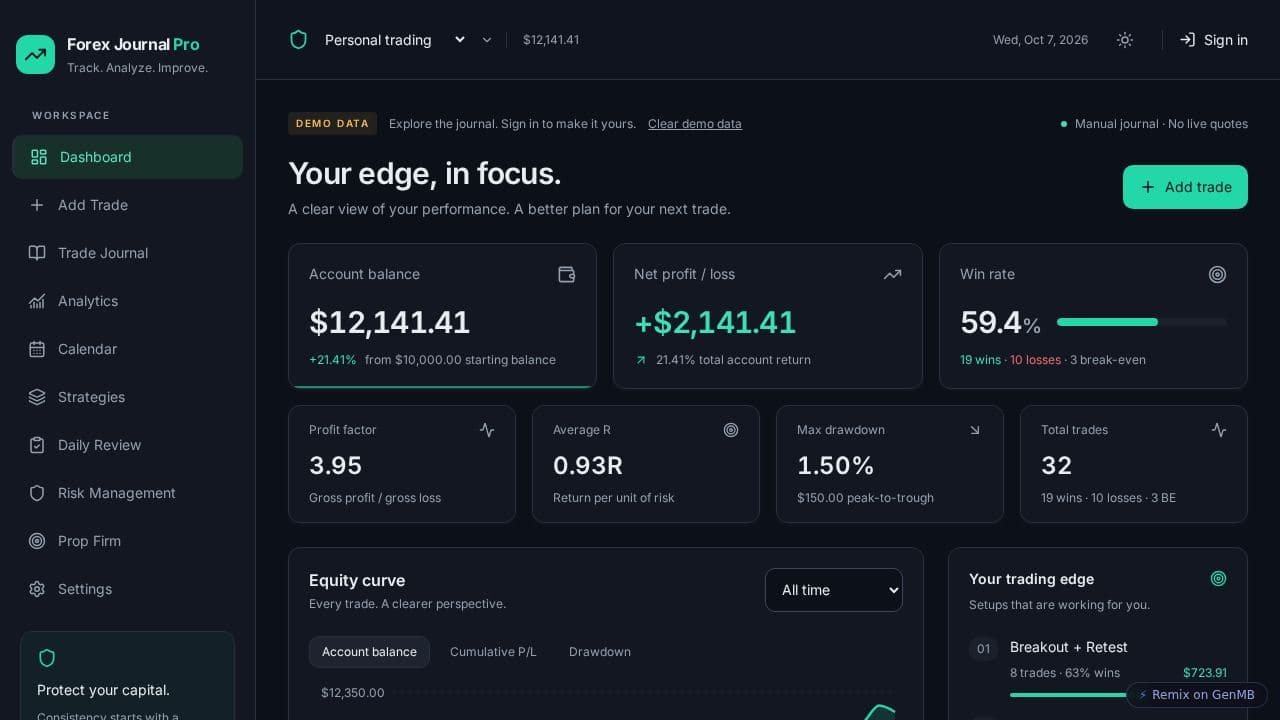The image size is (1280, 720).
Task: Click the win rate progress bar
Action: (x=1142, y=322)
